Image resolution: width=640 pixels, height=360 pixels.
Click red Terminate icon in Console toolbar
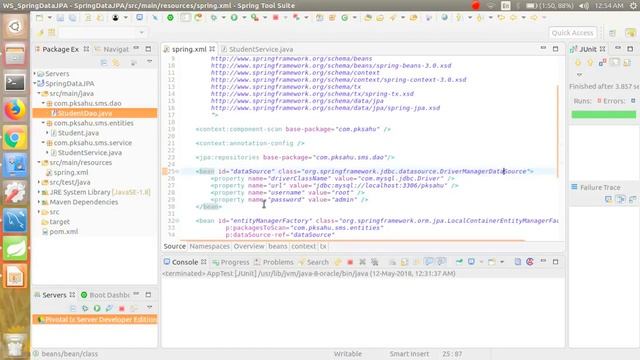pyautogui.click(x=350, y=262)
